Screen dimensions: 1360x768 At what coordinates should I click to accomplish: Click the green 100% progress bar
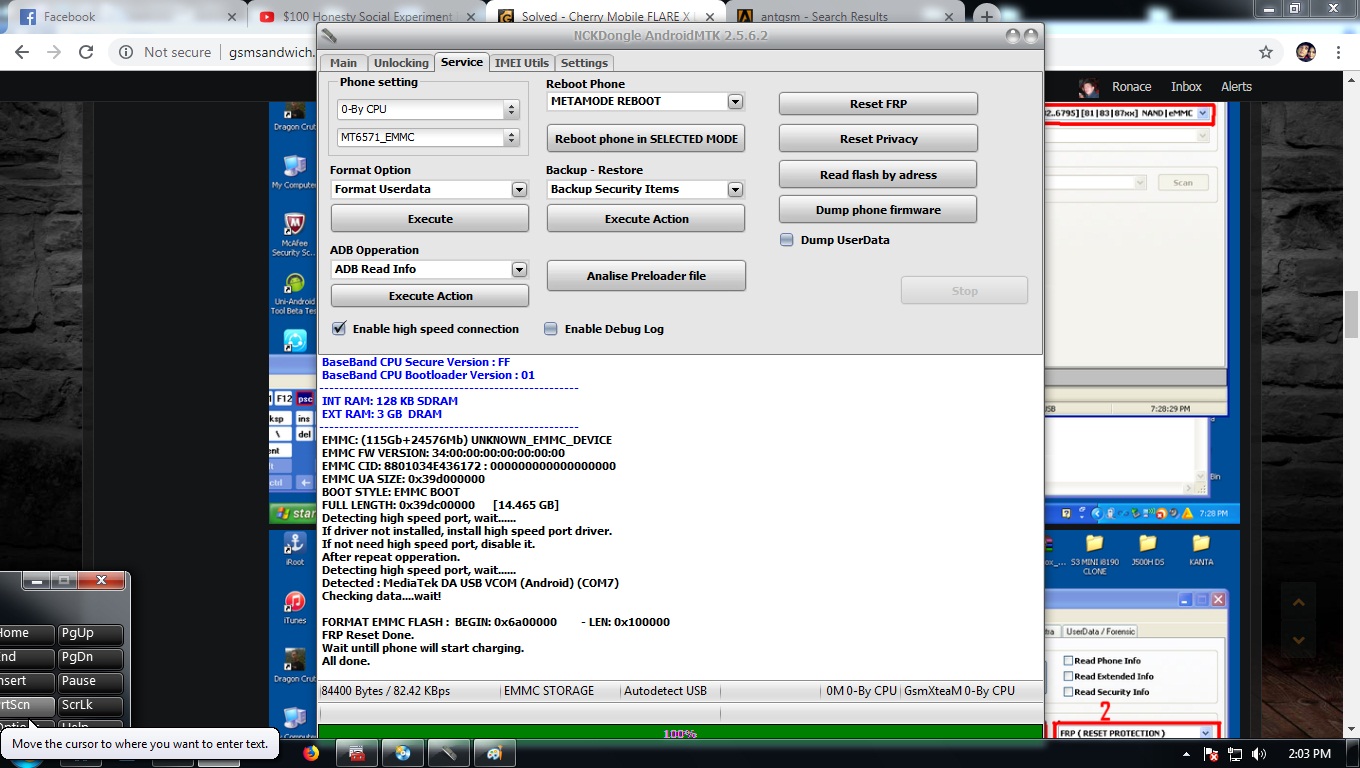[x=680, y=734]
